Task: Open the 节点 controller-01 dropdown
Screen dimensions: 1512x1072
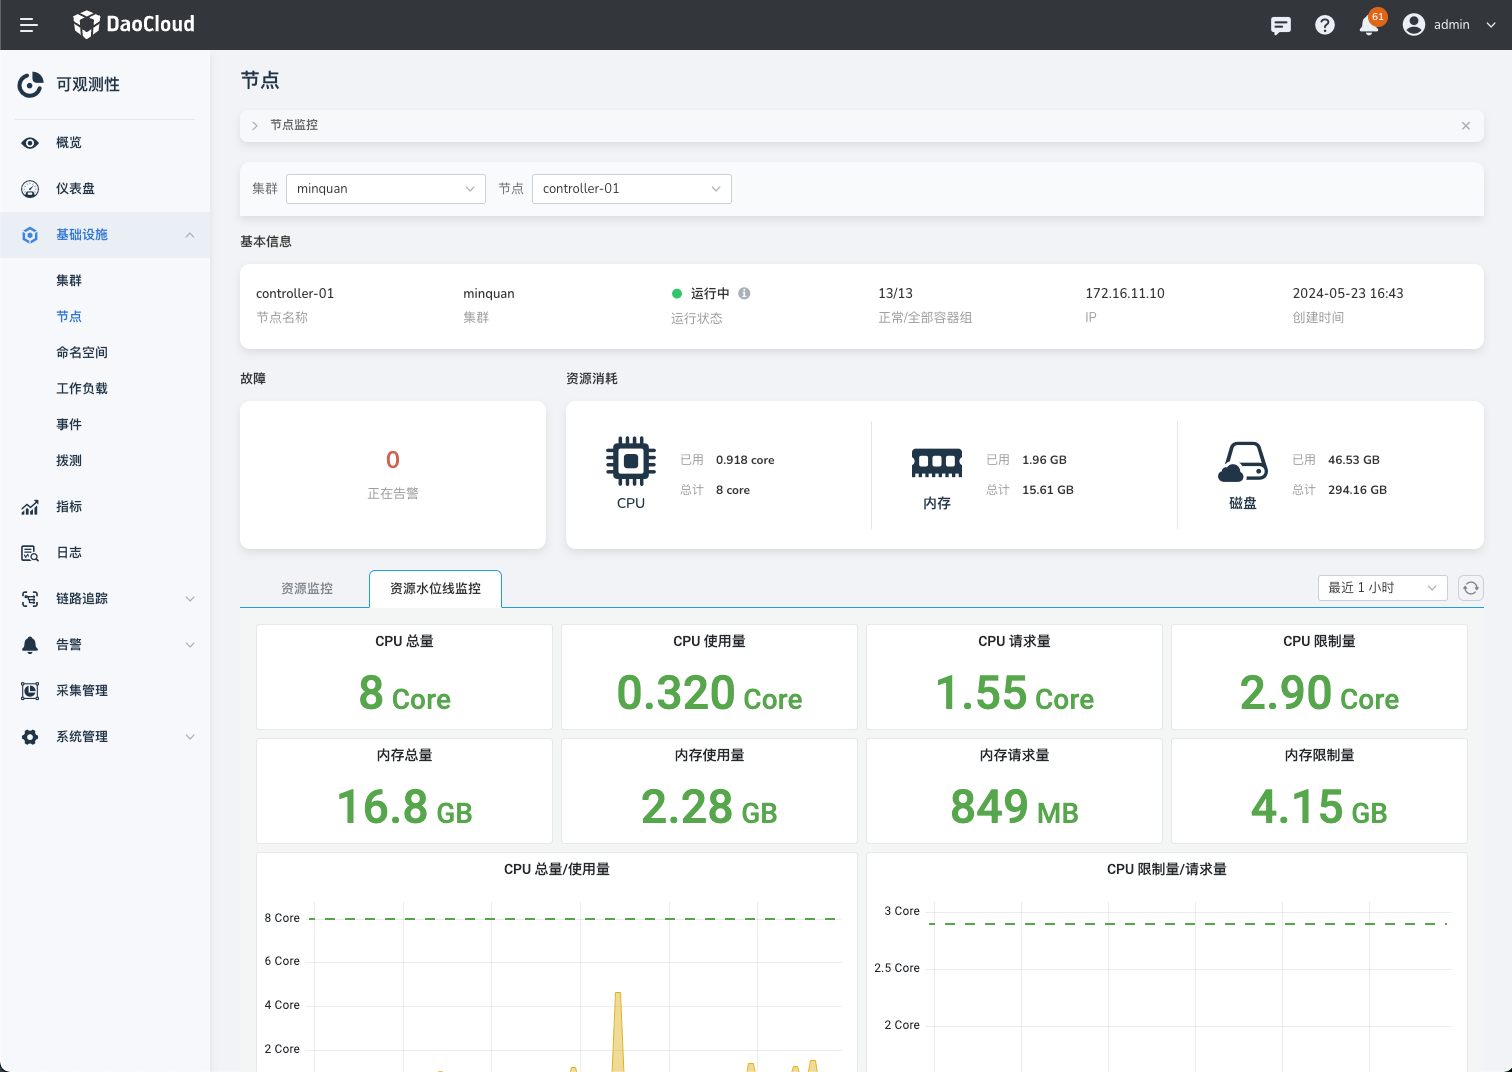Action: point(631,189)
